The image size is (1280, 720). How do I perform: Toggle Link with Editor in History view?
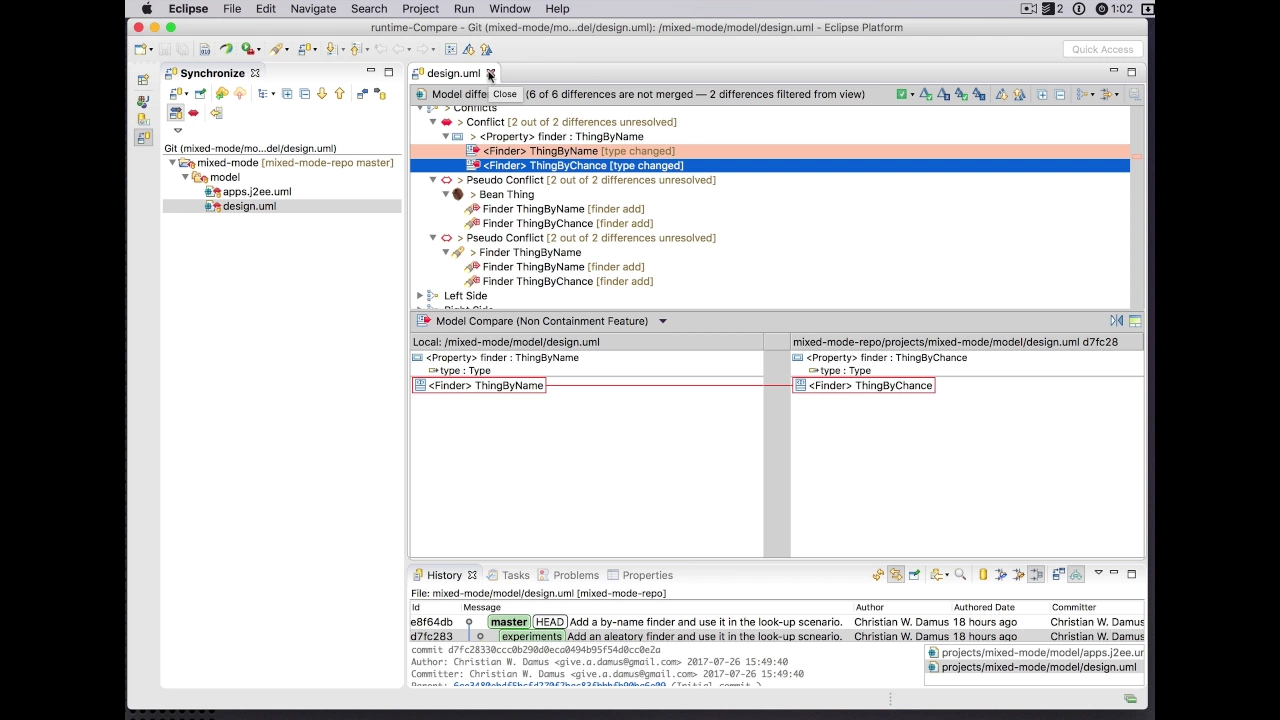click(896, 575)
